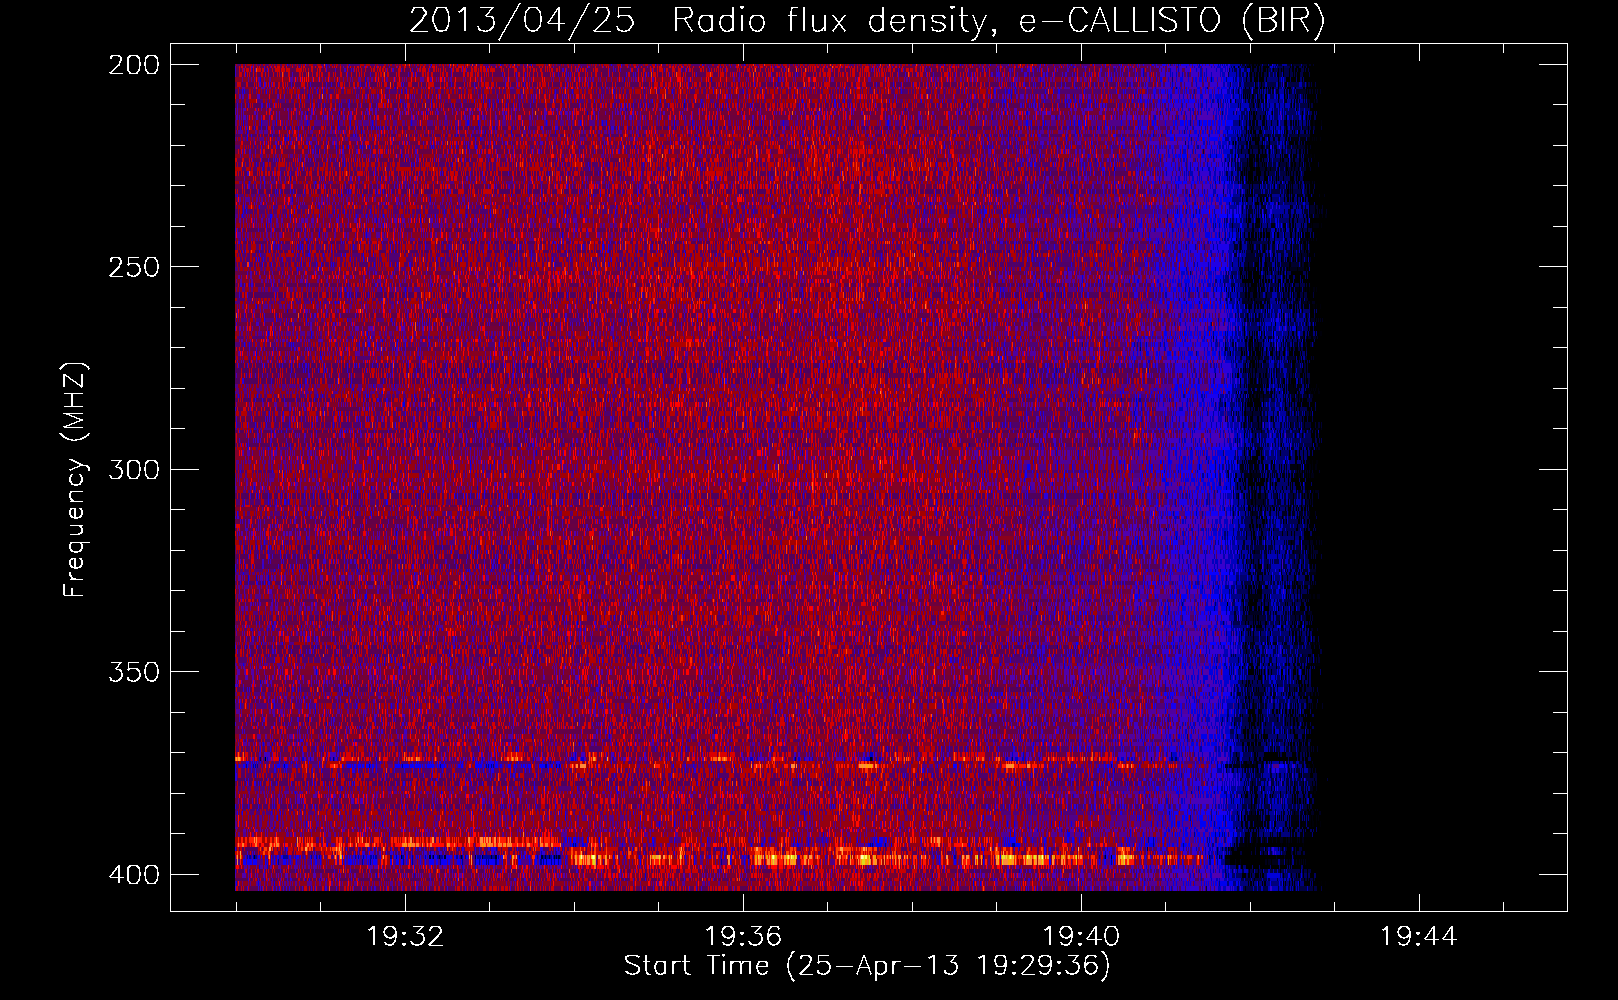Click the 250 frequency tick label
Viewport: 1618px width, 1000px height.
point(134,267)
